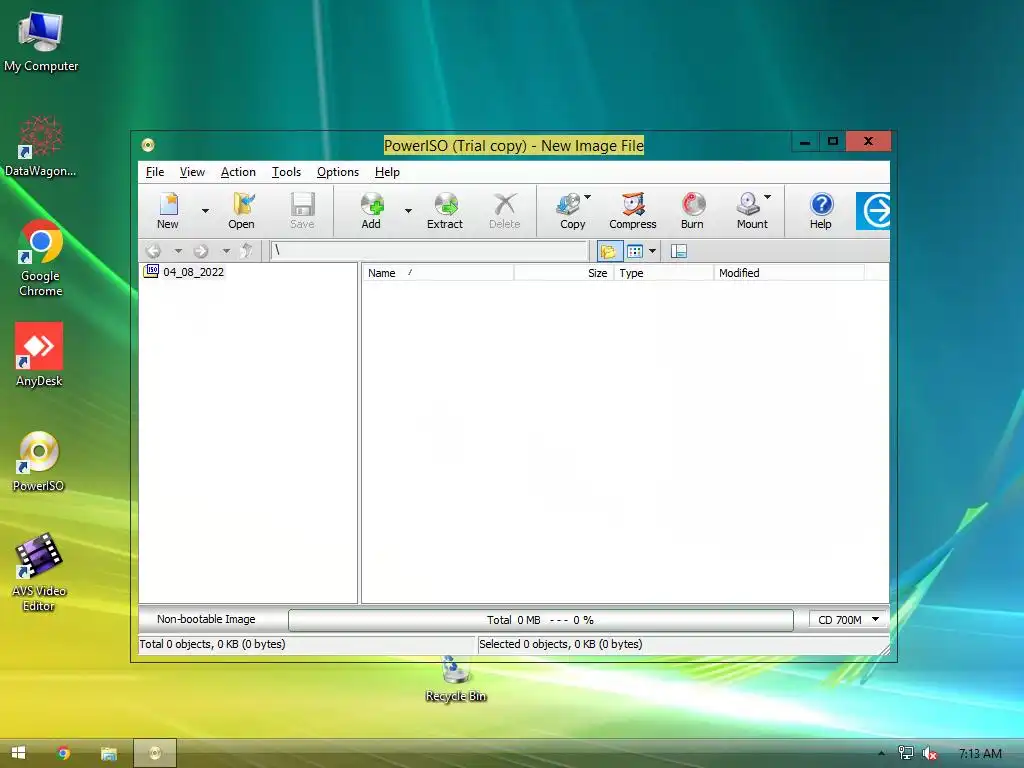Expand the New button dropdown arrow
1024x768 pixels.
pos(205,211)
